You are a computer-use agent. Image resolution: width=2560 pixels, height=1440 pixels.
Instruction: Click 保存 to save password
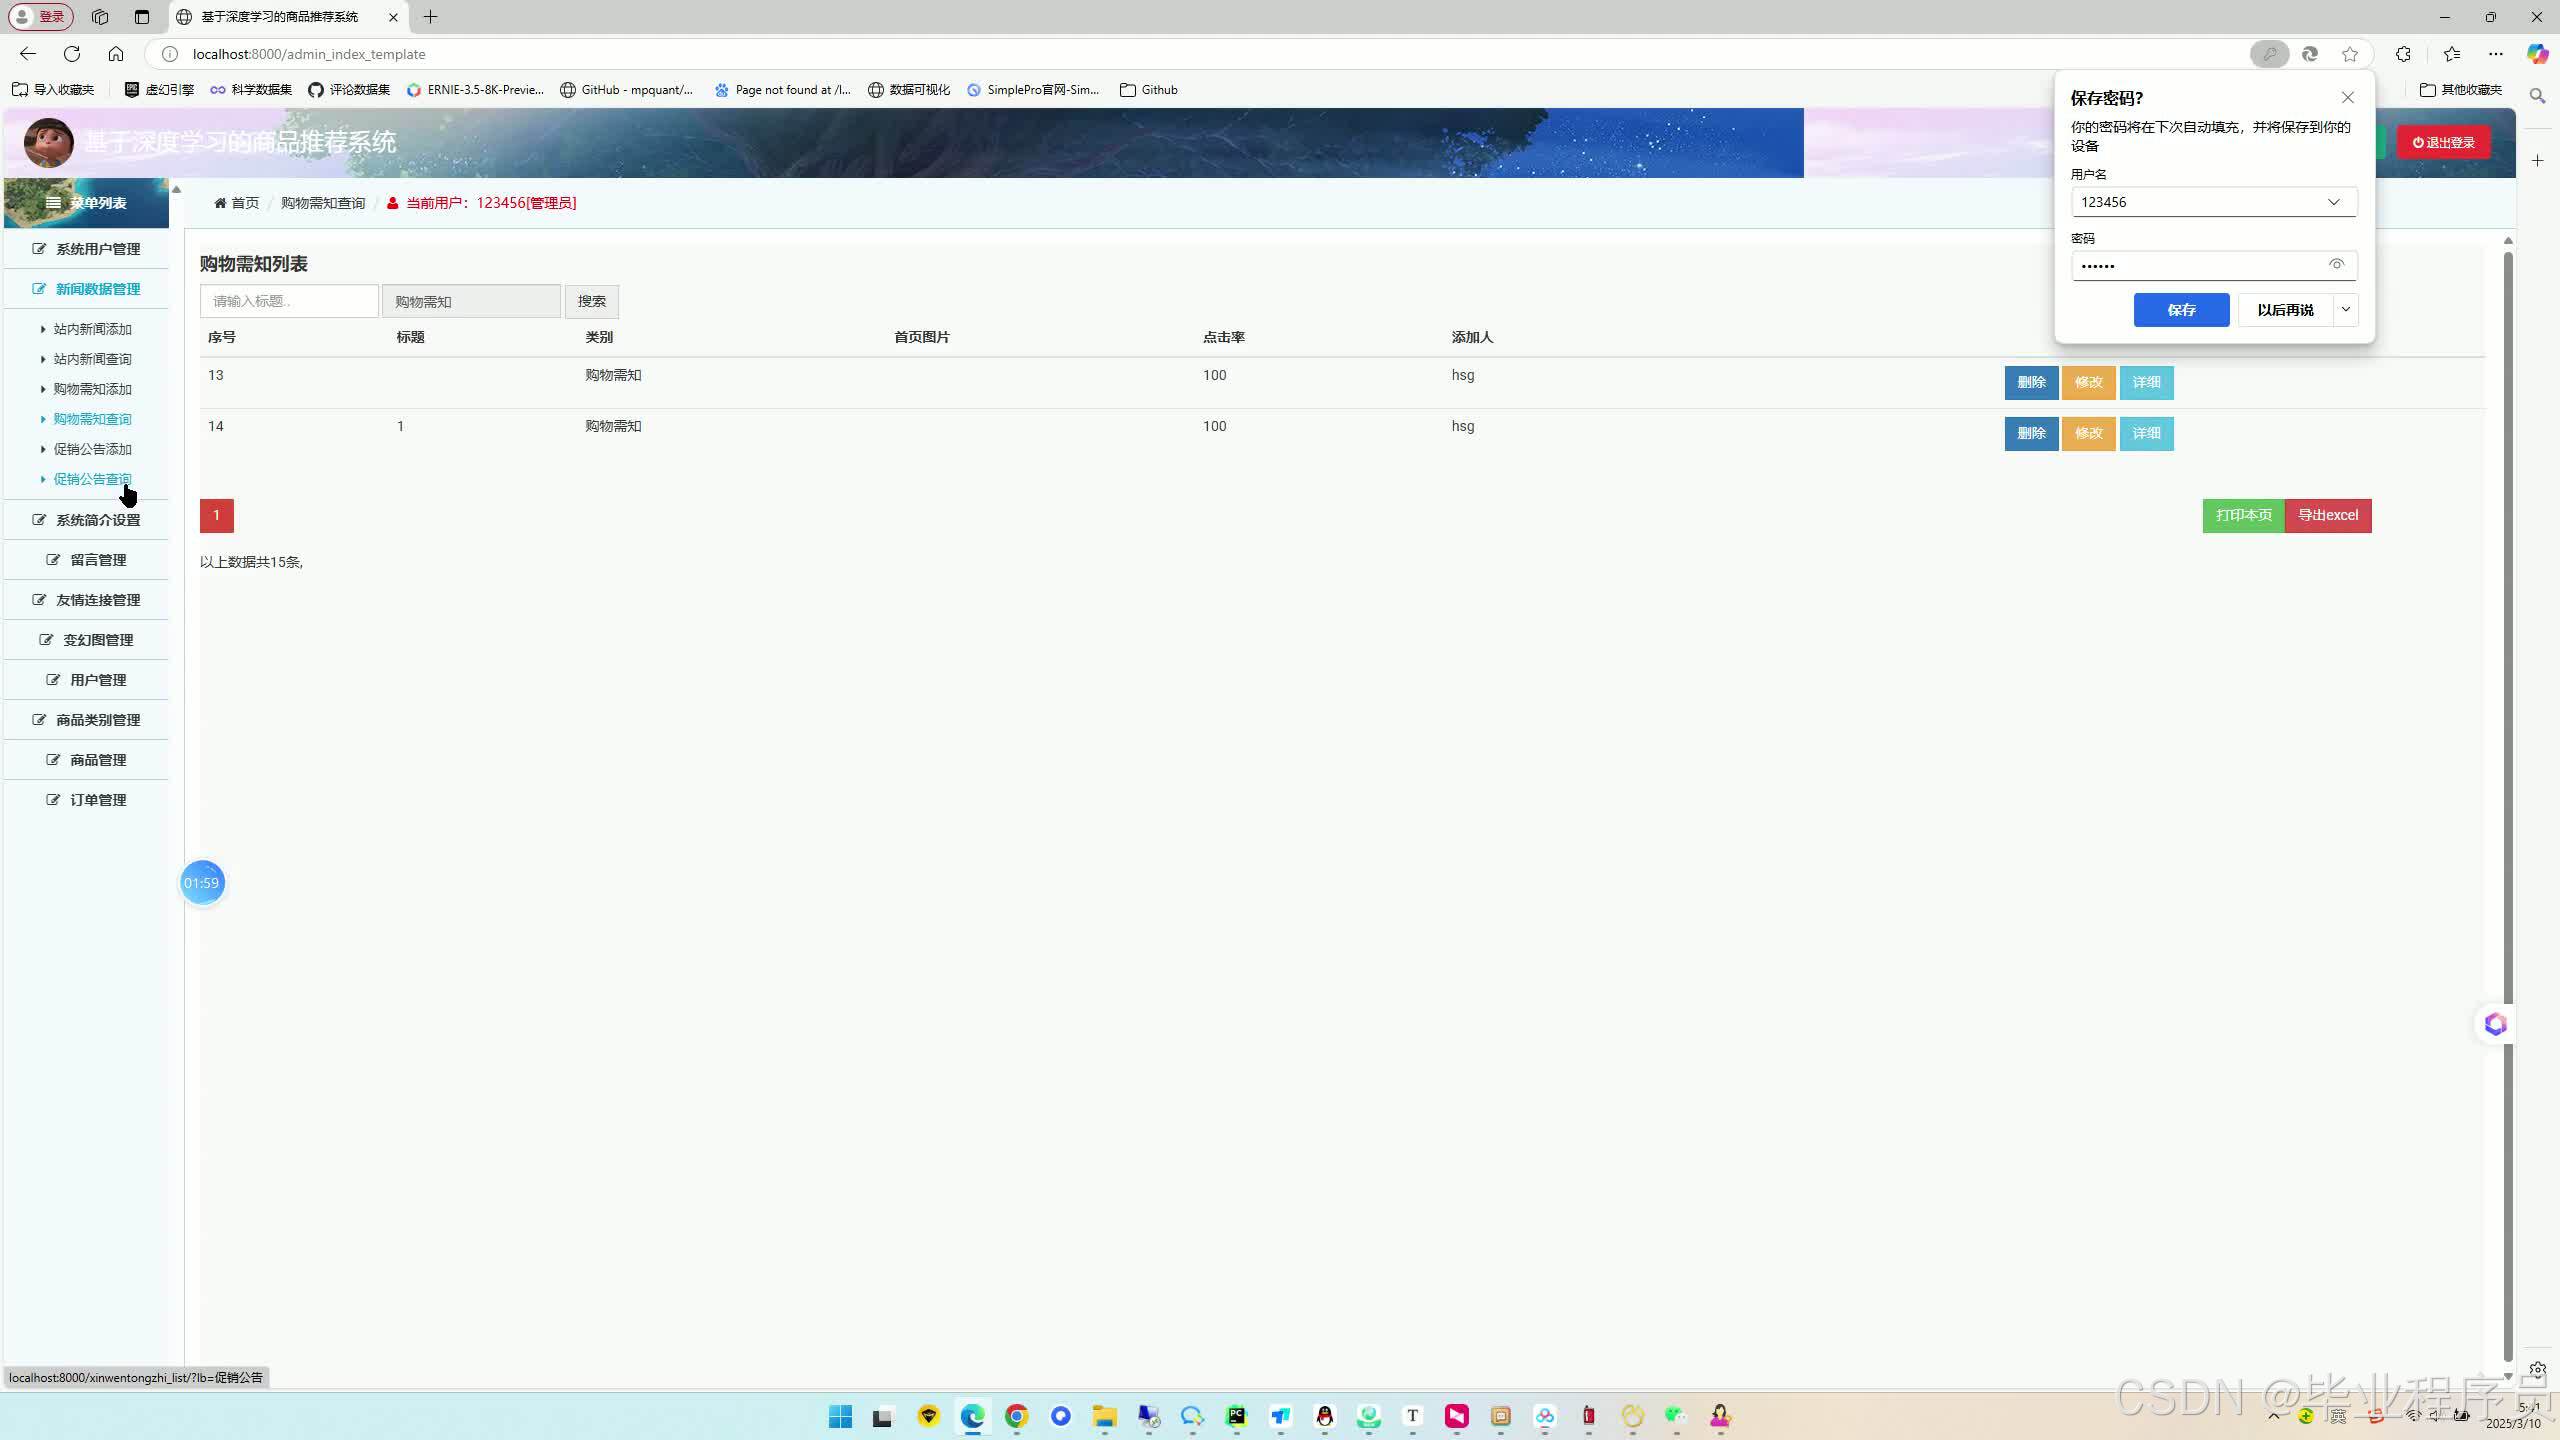tap(2181, 310)
